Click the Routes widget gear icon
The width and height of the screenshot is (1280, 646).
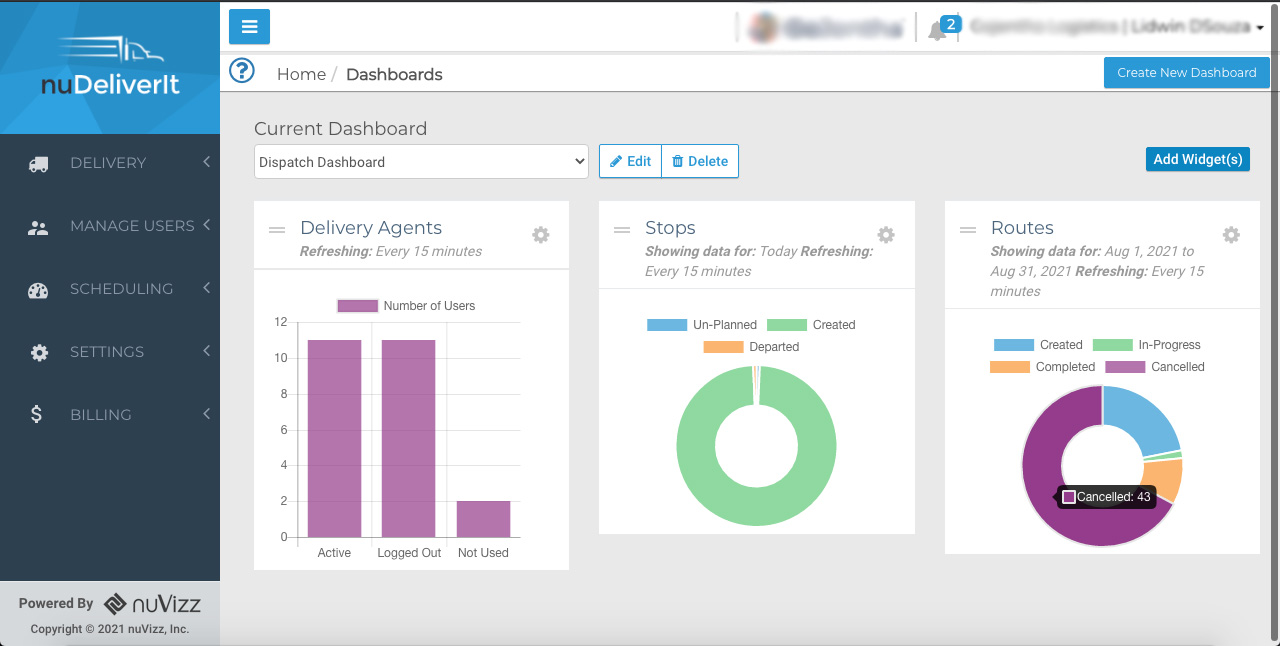[x=1230, y=235]
